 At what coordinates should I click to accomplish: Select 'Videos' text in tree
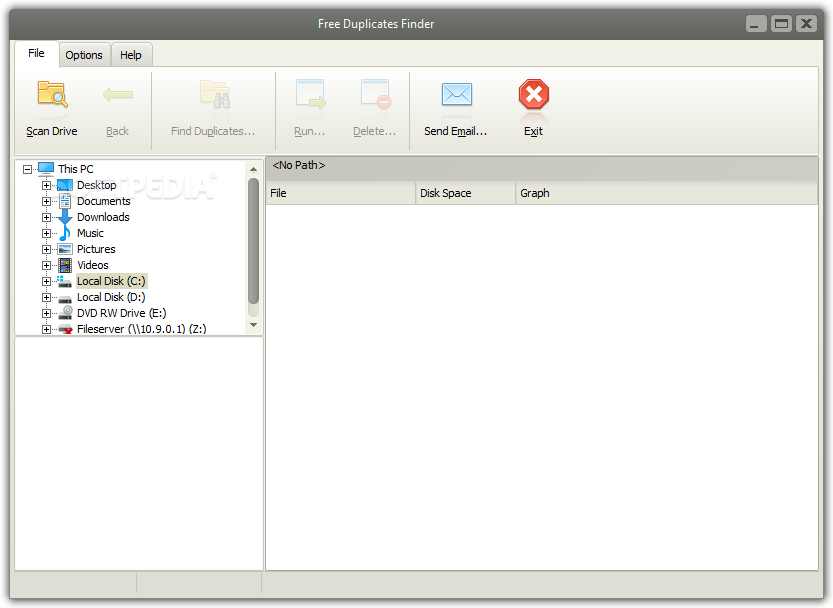tap(93, 265)
